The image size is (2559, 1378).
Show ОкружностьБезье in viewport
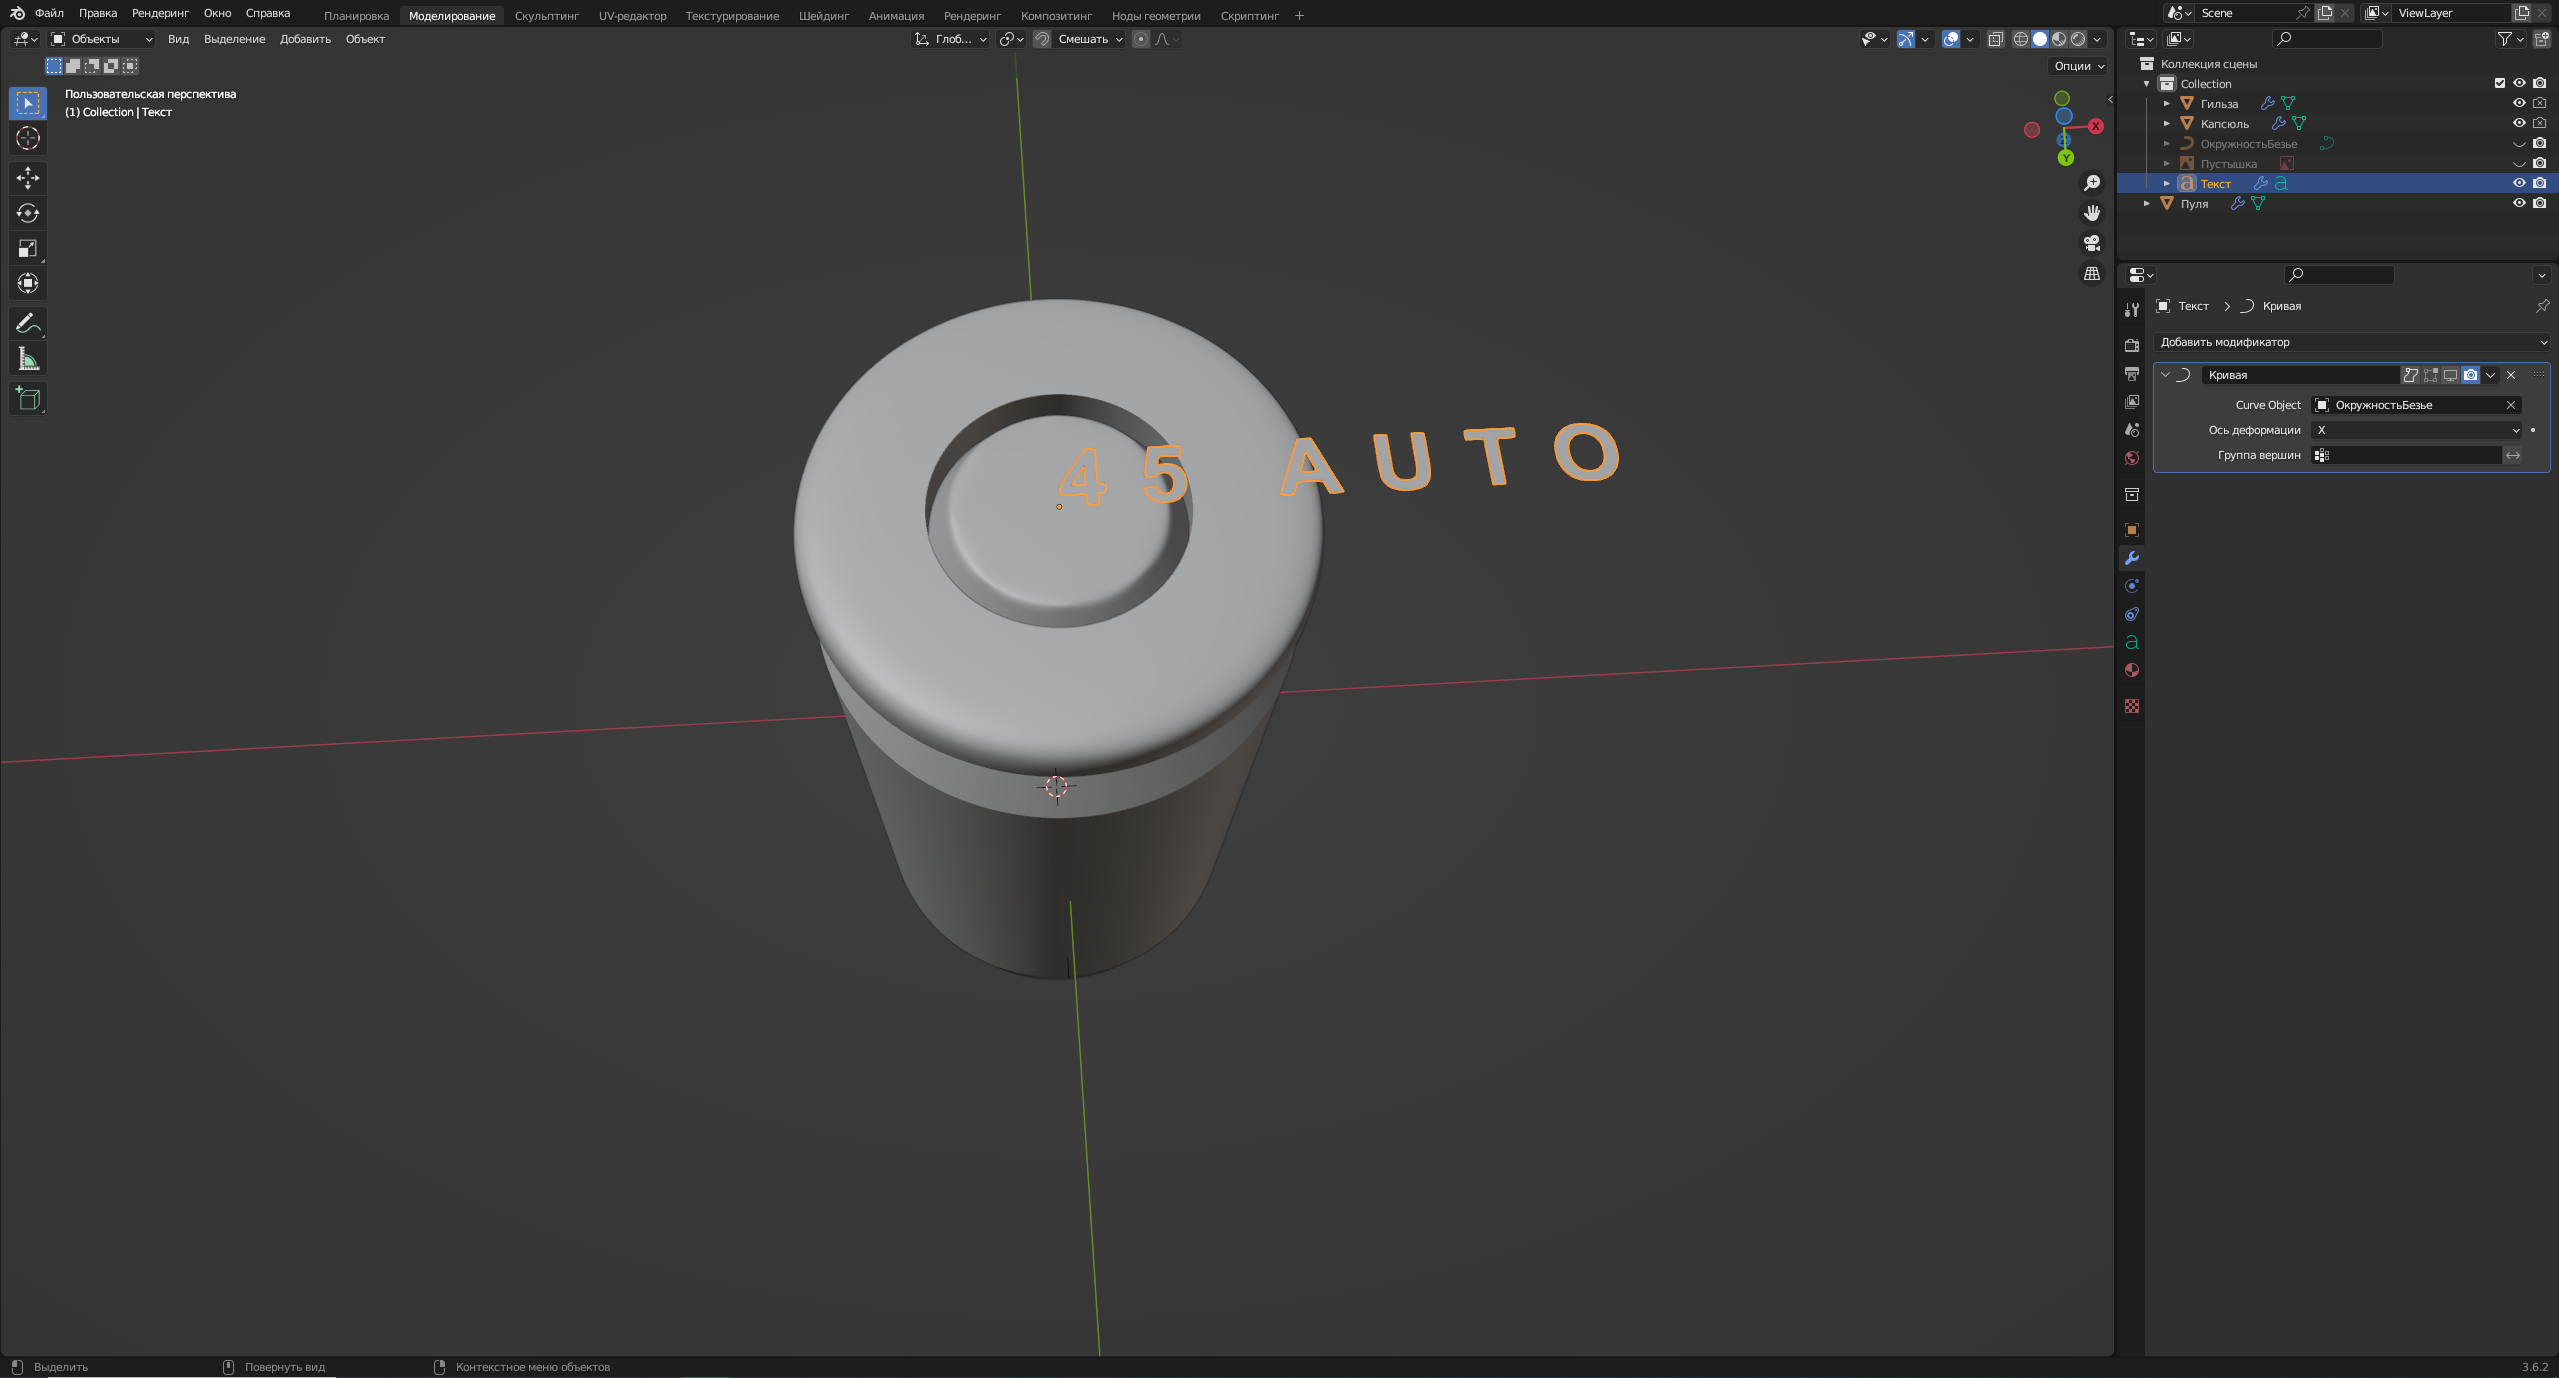[2519, 143]
